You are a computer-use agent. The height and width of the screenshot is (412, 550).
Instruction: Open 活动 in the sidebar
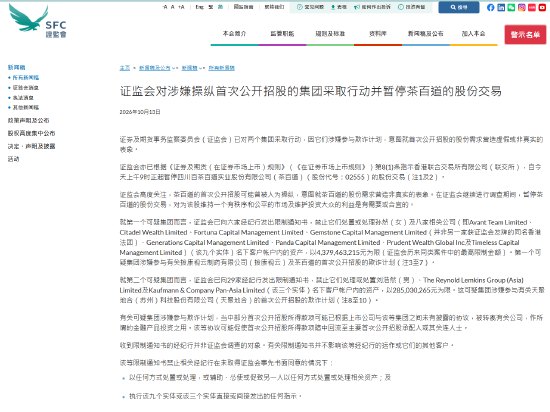[x=13, y=159]
